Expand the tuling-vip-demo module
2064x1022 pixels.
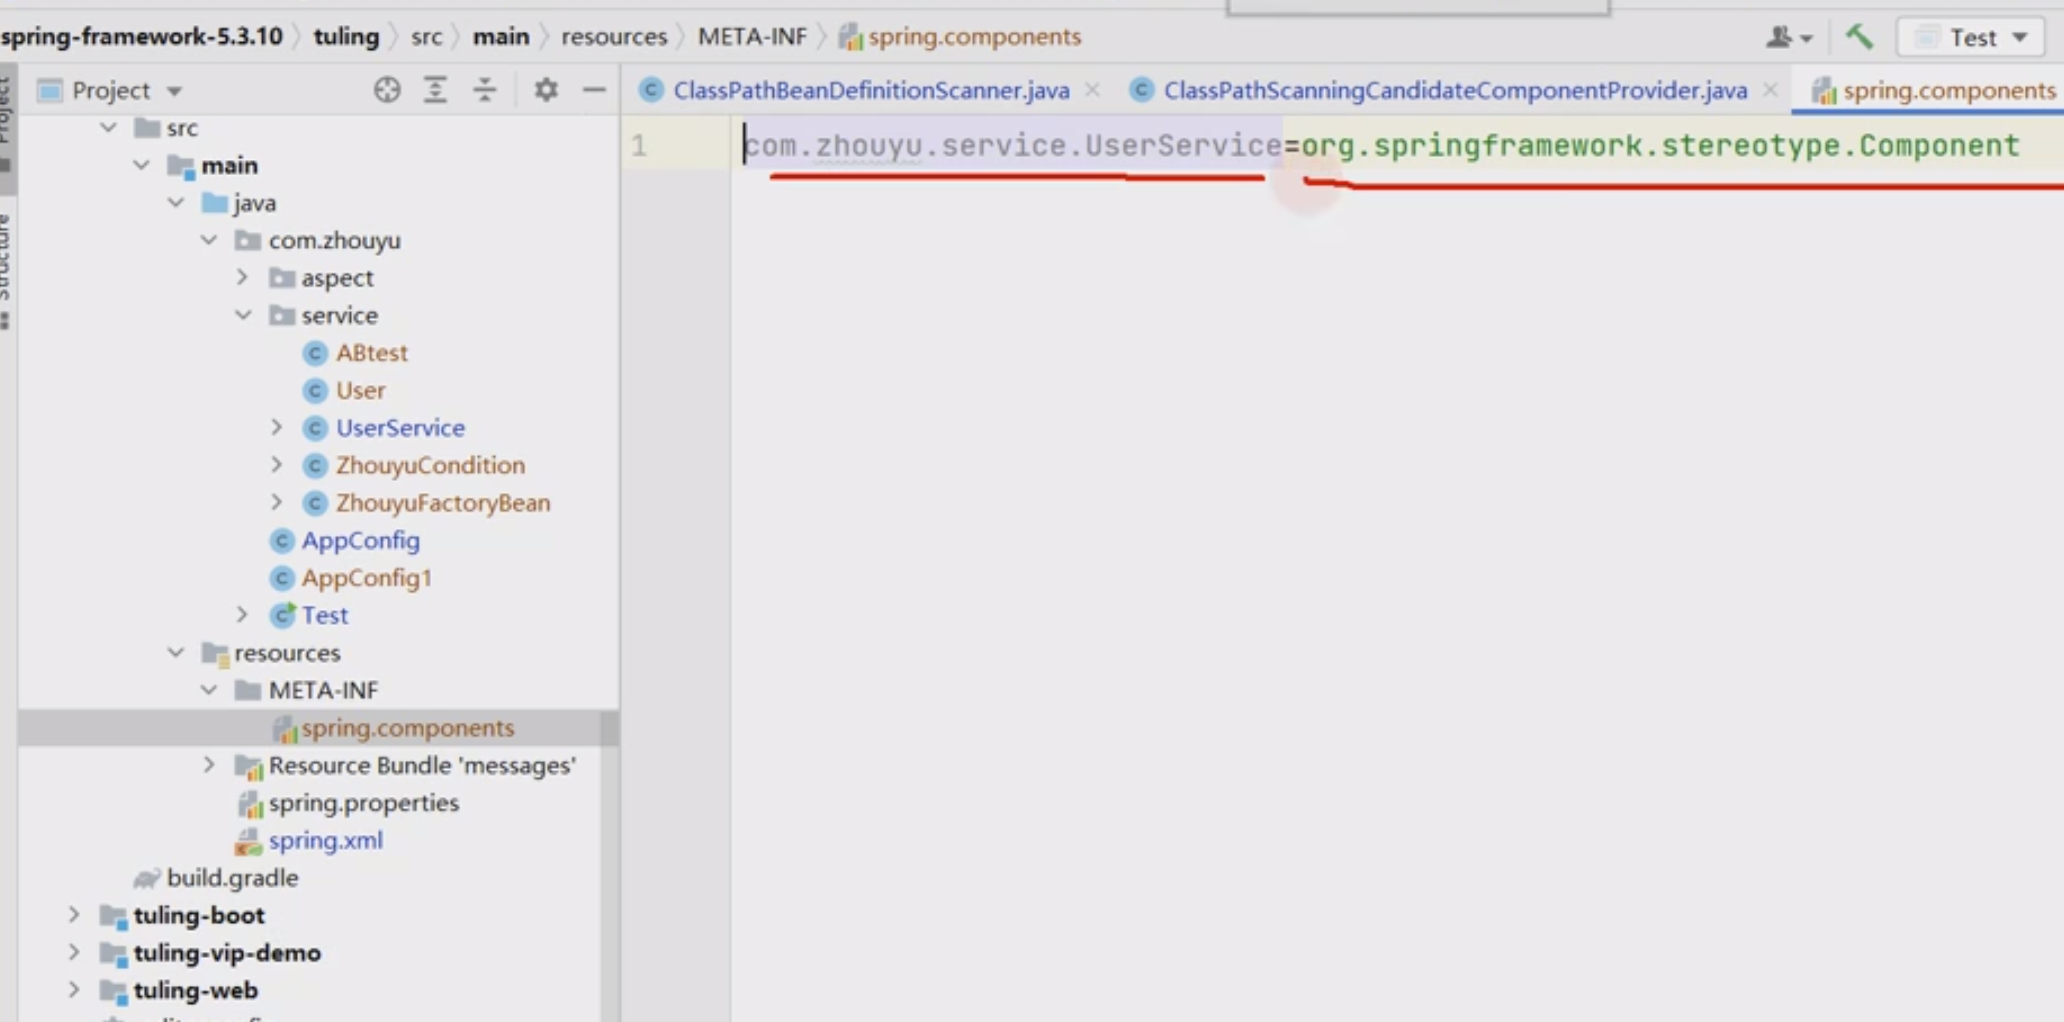(x=74, y=952)
